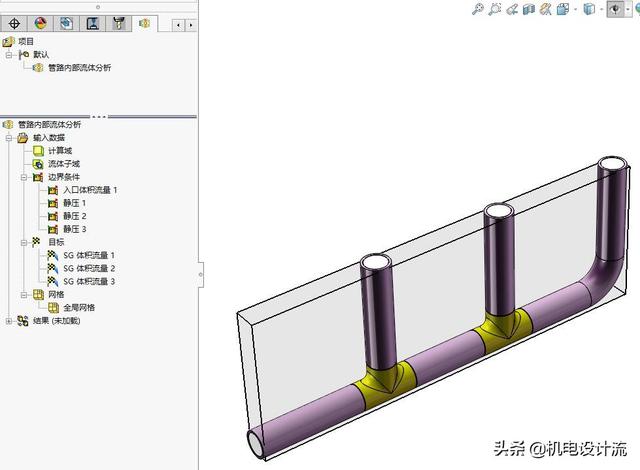This screenshot has height=470, width=640.
Task: Expand the 结果 (未加载) results node
Action: tap(9, 321)
